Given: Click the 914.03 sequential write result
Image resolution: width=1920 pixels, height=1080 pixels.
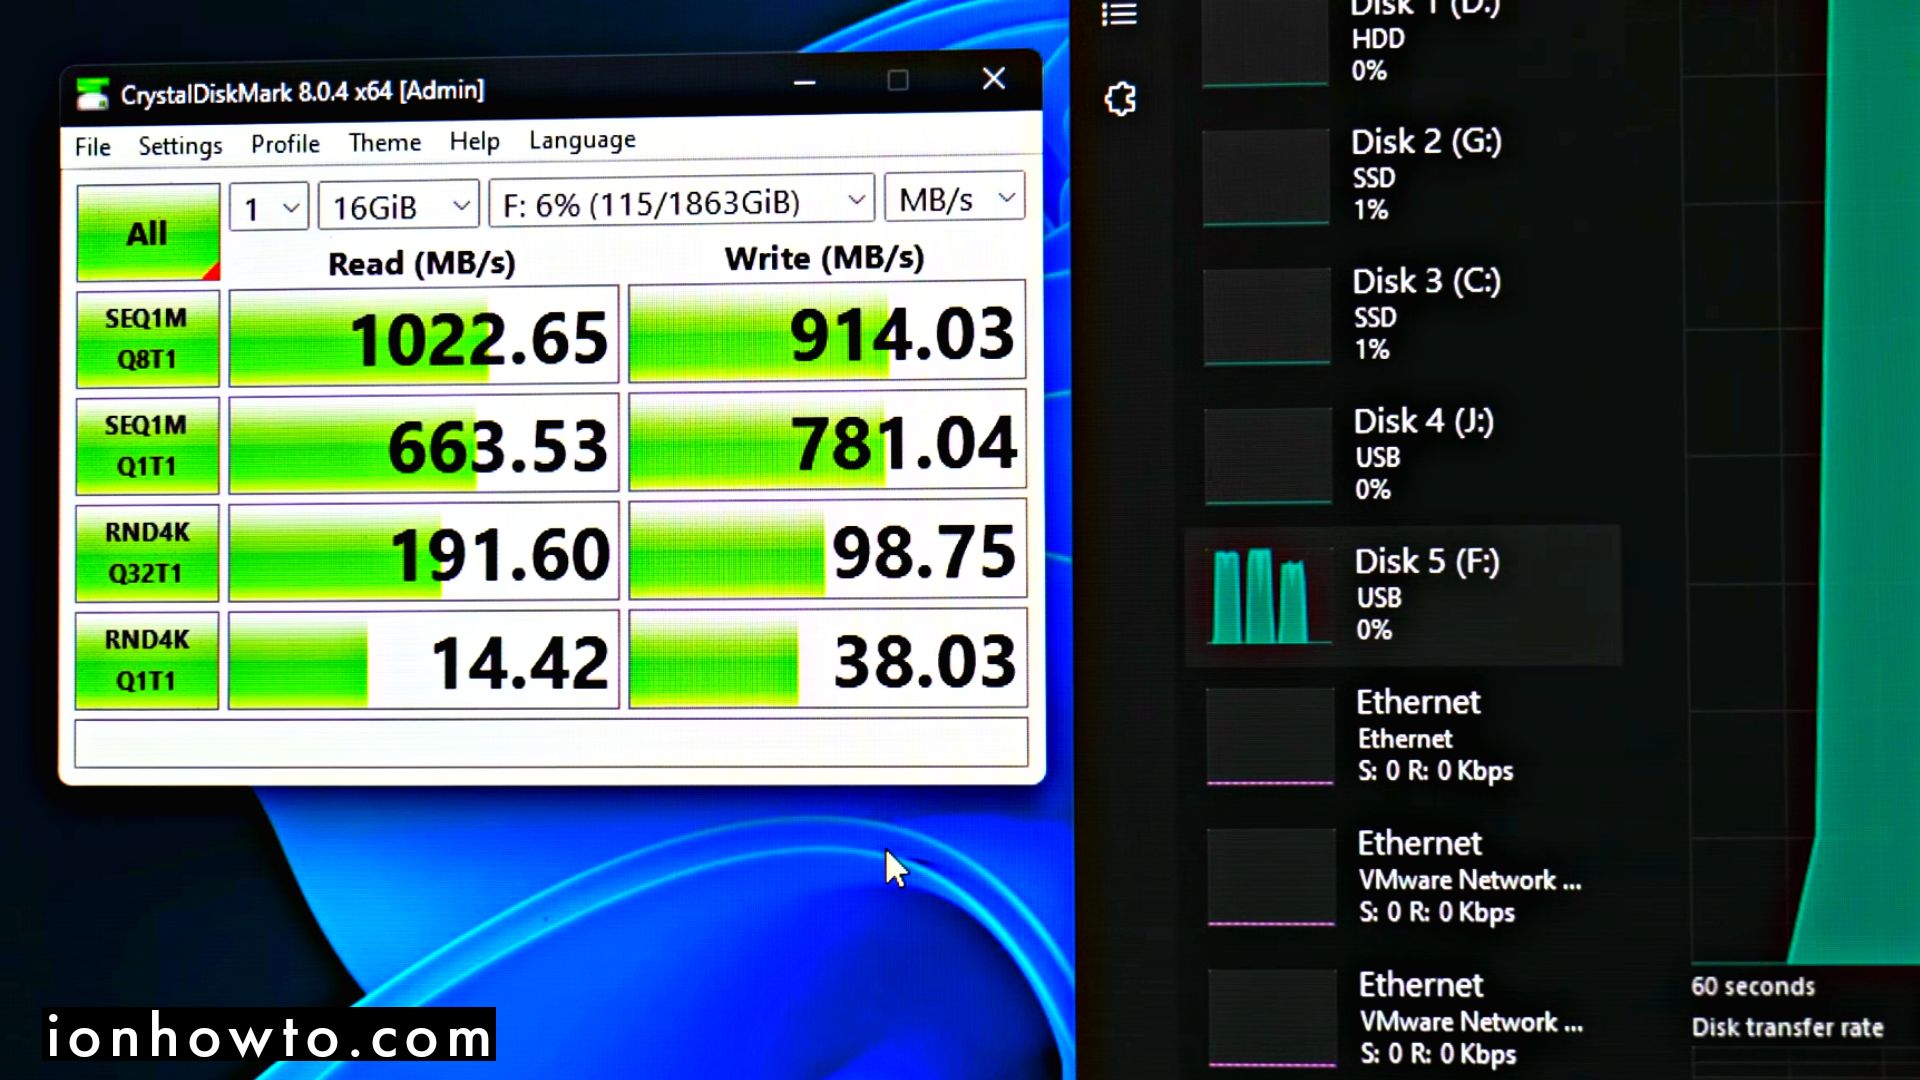Looking at the screenshot, I should 827,333.
